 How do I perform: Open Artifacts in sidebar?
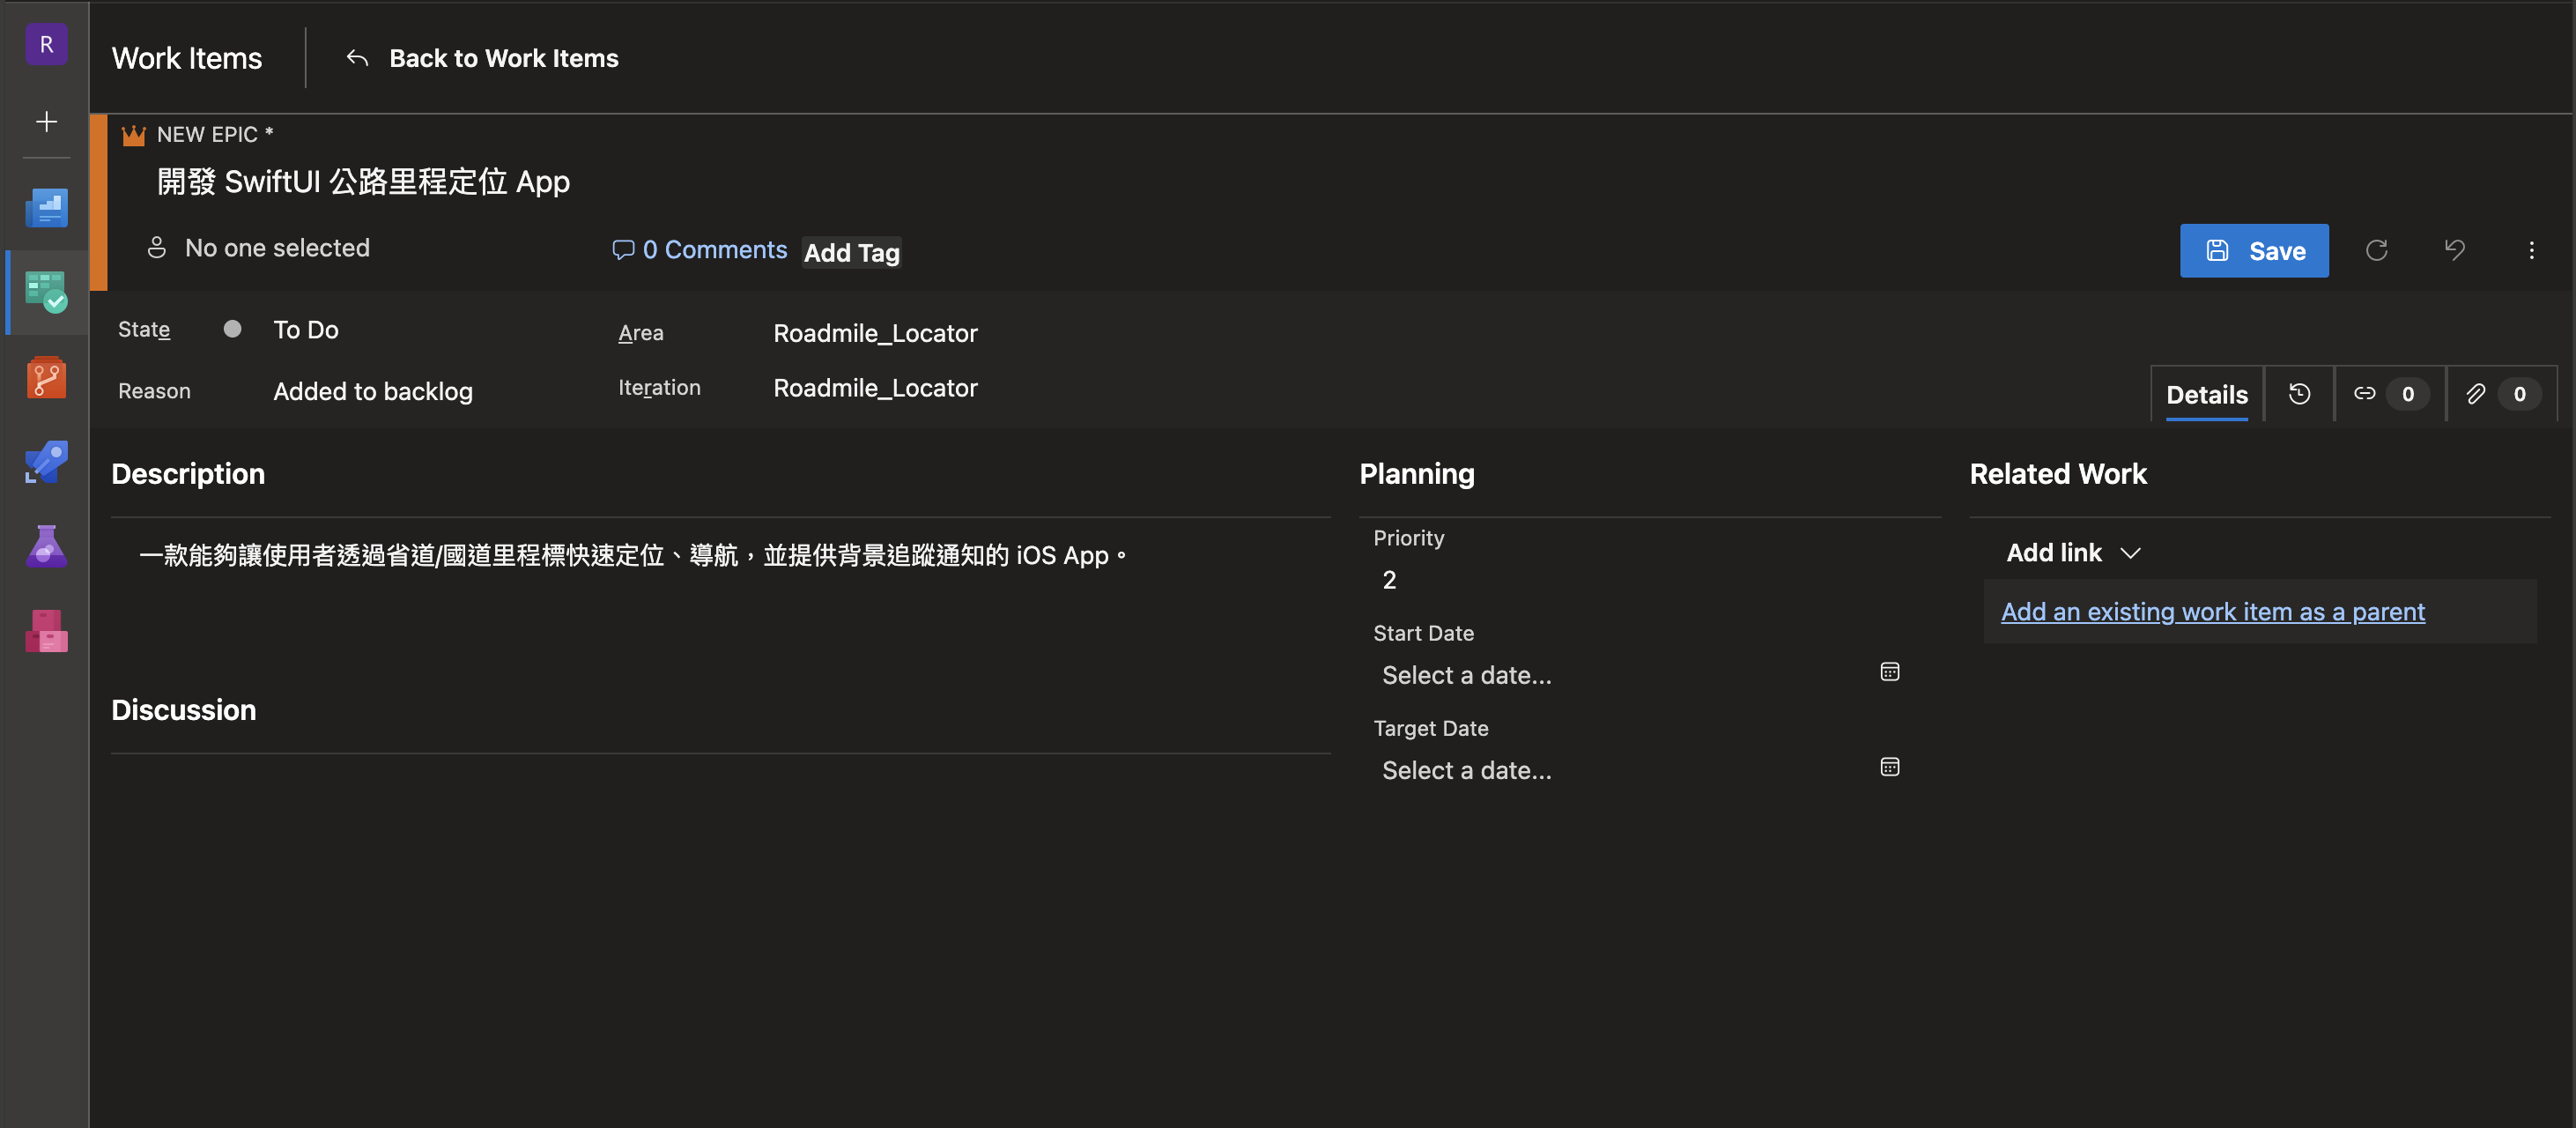click(x=46, y=631)
